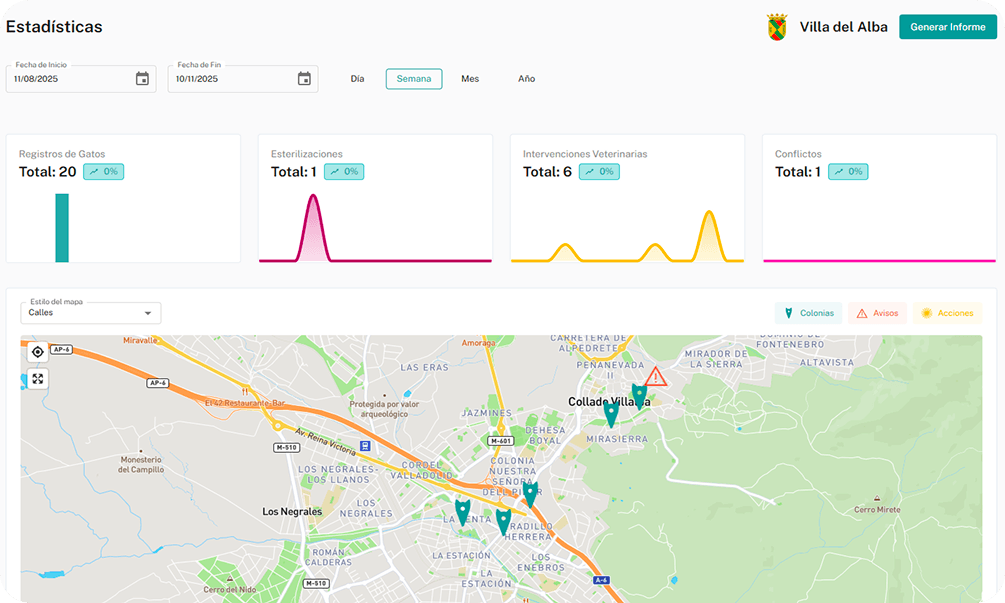
Task: Select the colony pin near Collado Villalba label
Action: tap(639, 395)
